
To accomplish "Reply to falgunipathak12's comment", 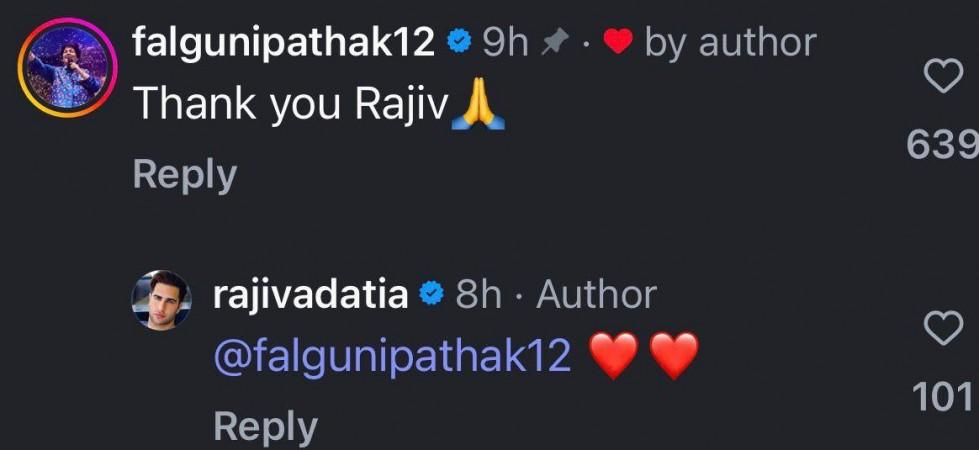I will click(185, 174).
